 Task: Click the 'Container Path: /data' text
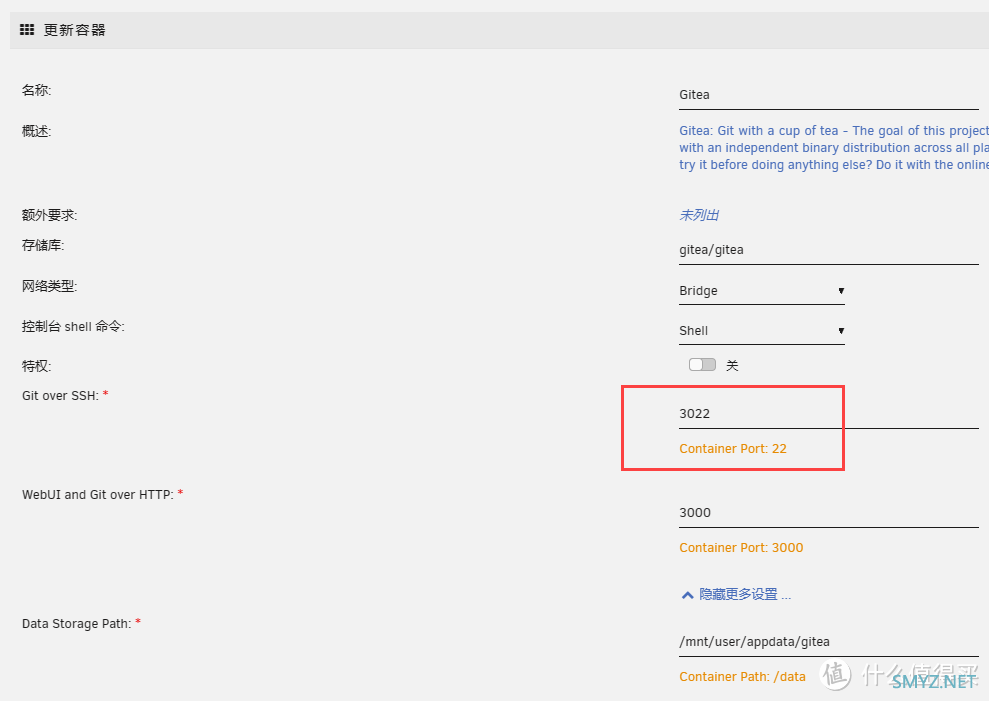tap(742, 676)
